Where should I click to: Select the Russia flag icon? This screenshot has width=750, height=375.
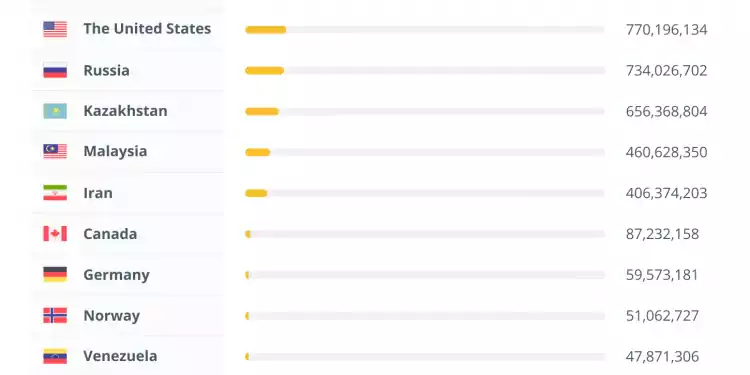point(55,70)
